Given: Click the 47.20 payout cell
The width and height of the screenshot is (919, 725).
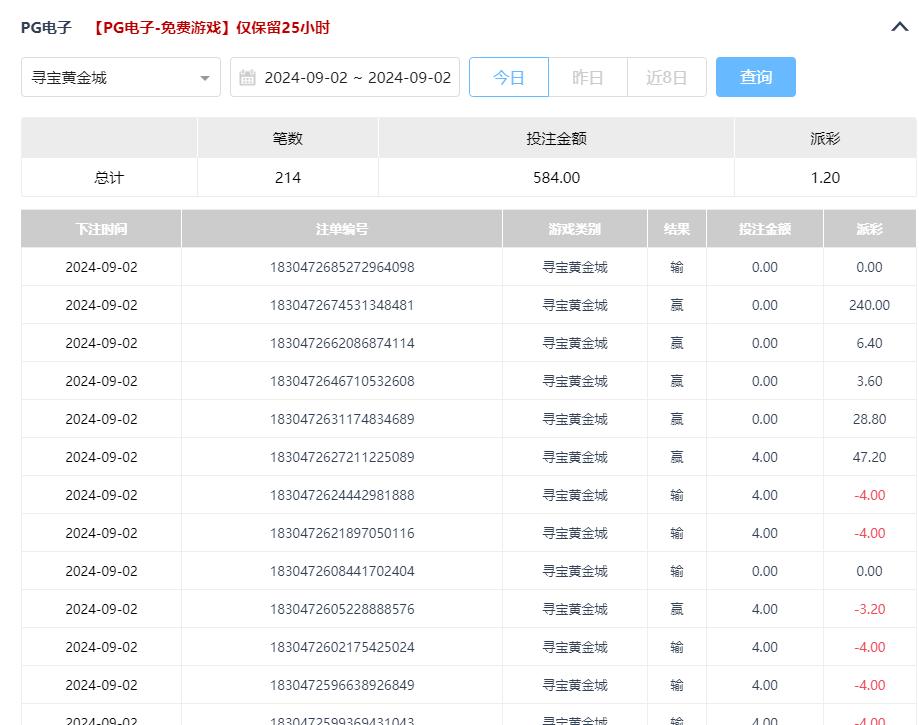Looking at the screenshot, I should pyautogui.click(x=869, y=457).
